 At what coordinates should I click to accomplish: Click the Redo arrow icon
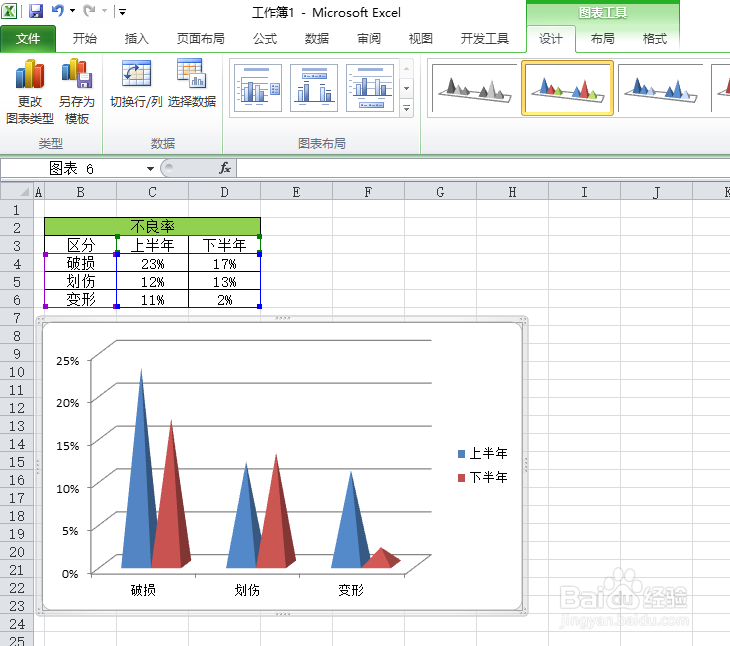coord(89,10)
